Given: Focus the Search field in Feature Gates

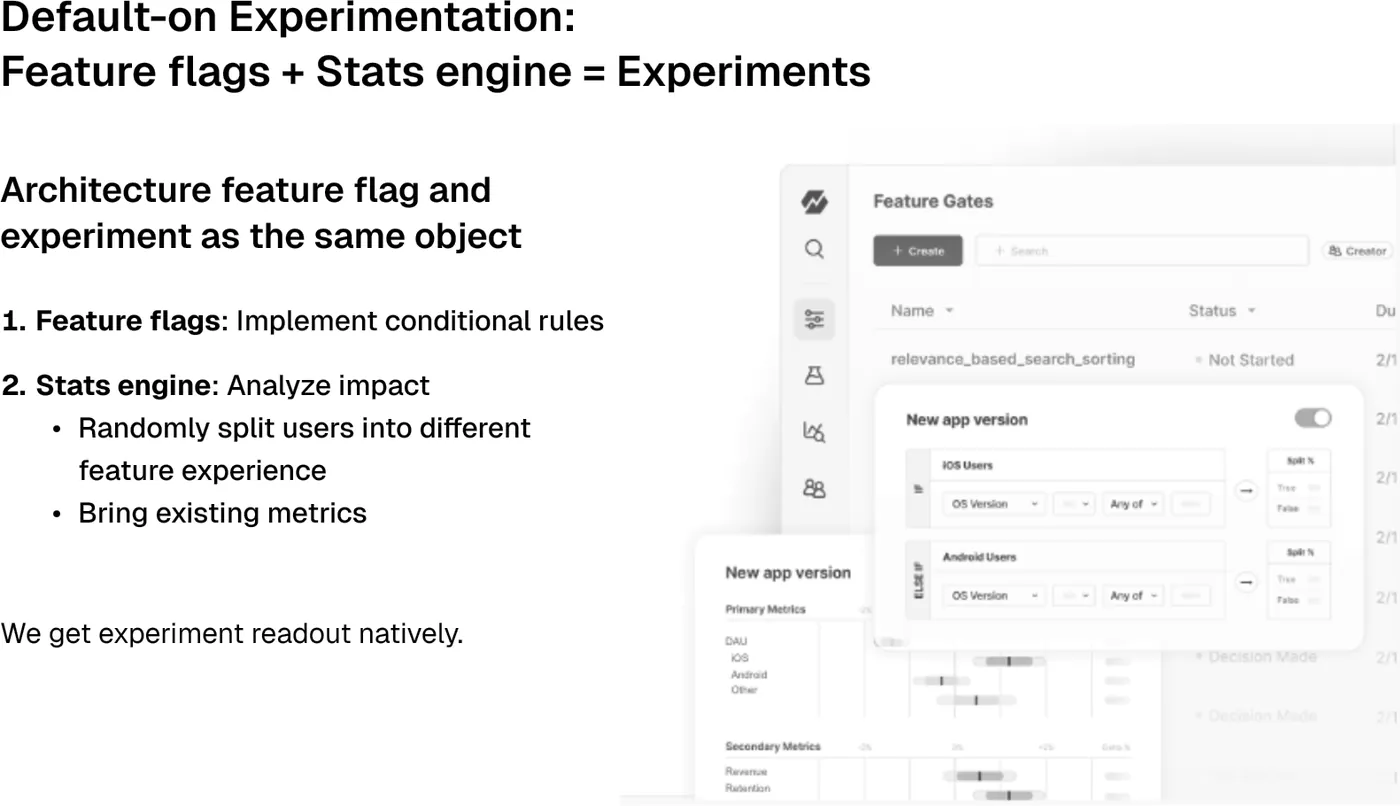Looking at the screenshot, I should (x=1142, y=251).
